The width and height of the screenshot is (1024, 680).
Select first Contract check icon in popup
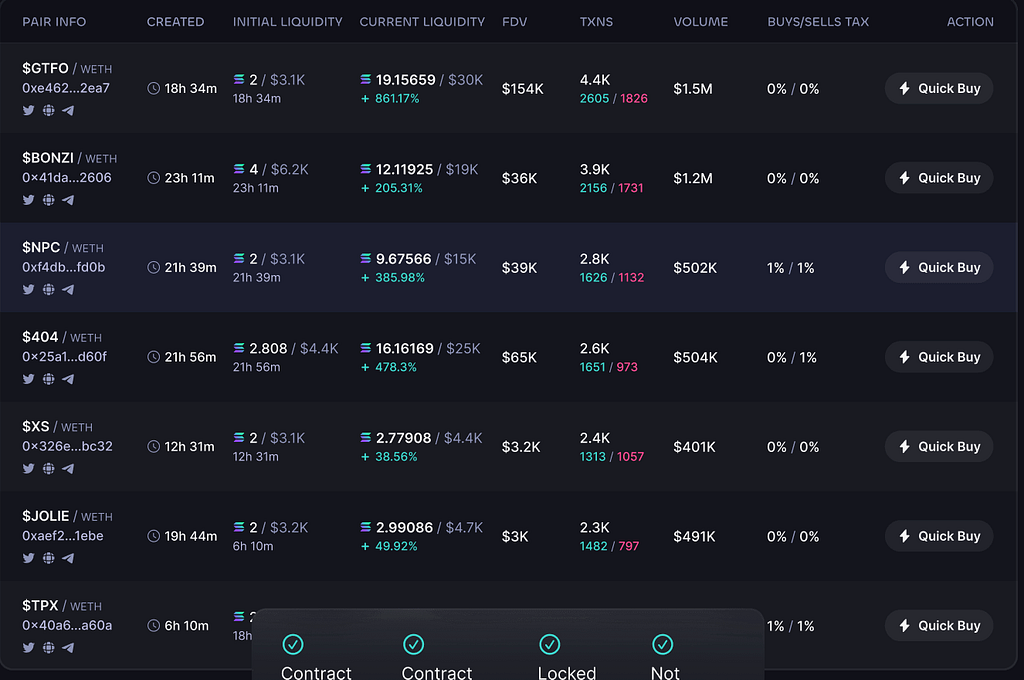click(293, 645)
